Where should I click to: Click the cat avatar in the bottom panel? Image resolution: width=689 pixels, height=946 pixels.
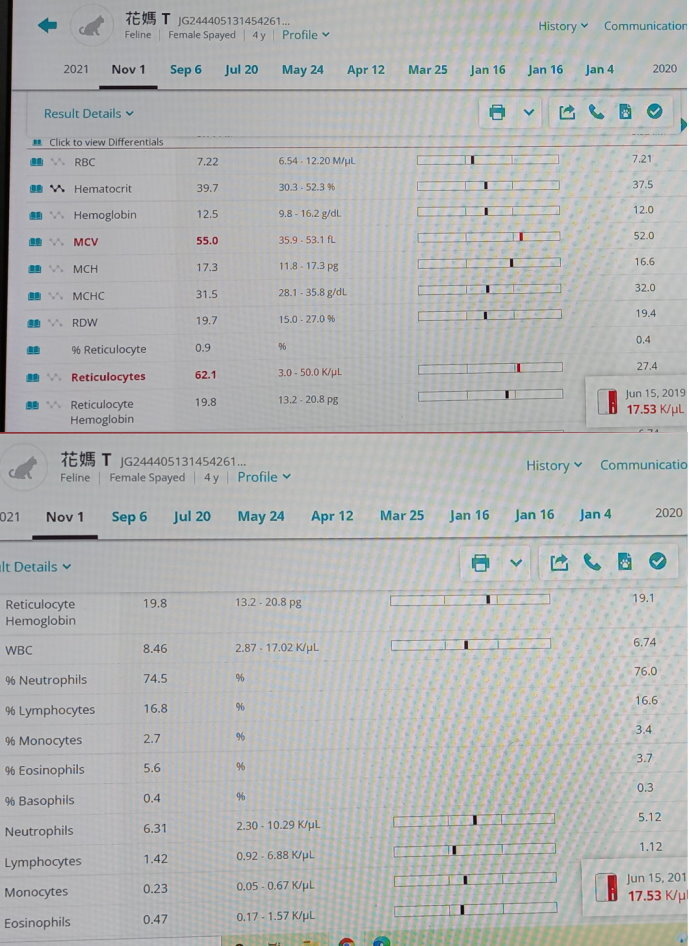(x=22, y=467)
